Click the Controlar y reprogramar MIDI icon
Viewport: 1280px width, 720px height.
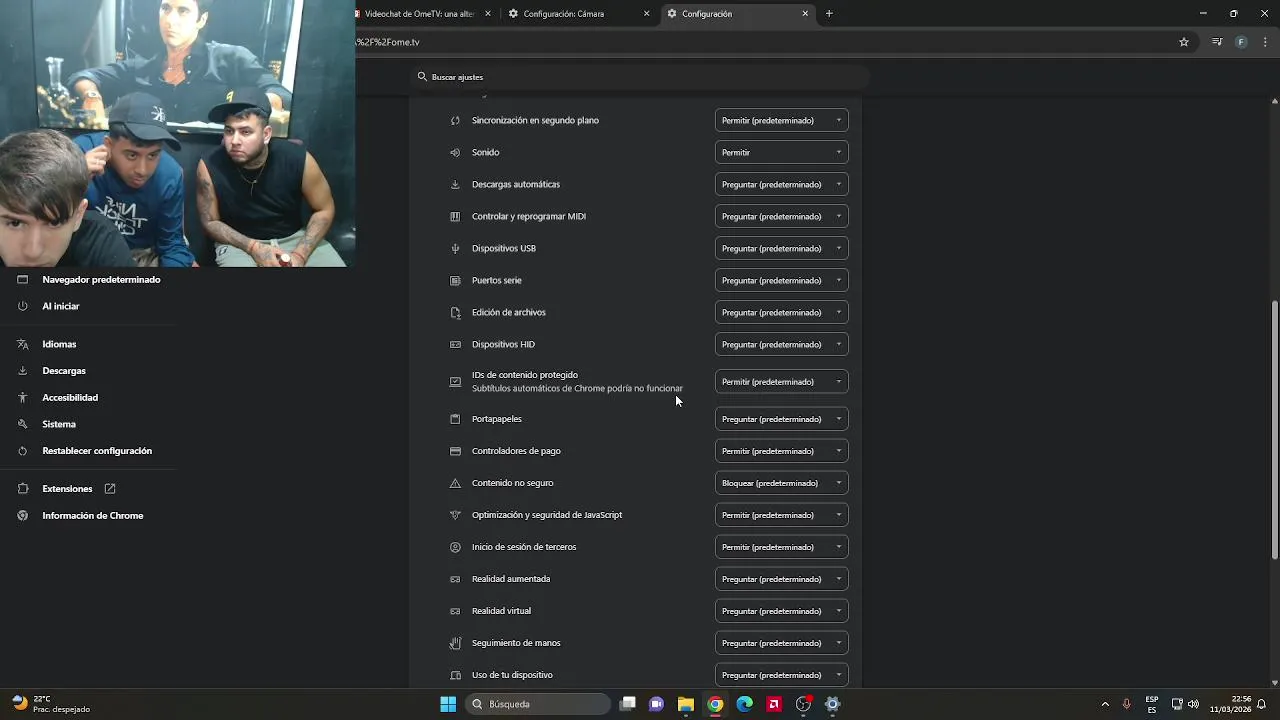pyautogui.click(x=455, y=216)
